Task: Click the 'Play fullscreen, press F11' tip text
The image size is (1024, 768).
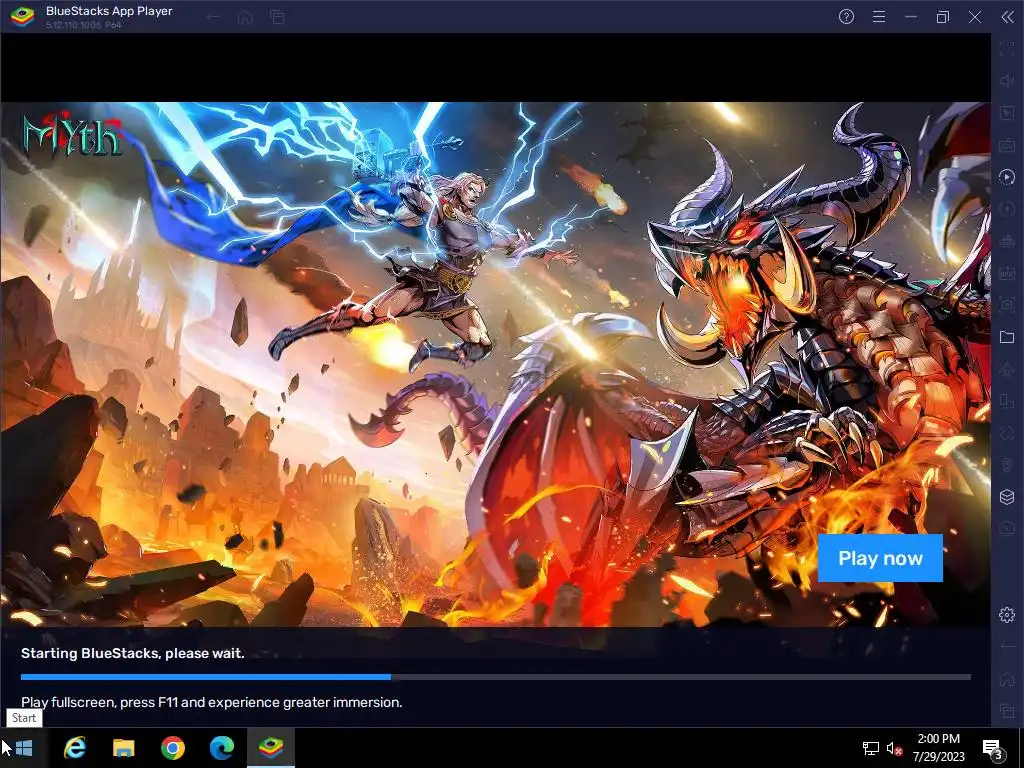Action: pos(212,703)
